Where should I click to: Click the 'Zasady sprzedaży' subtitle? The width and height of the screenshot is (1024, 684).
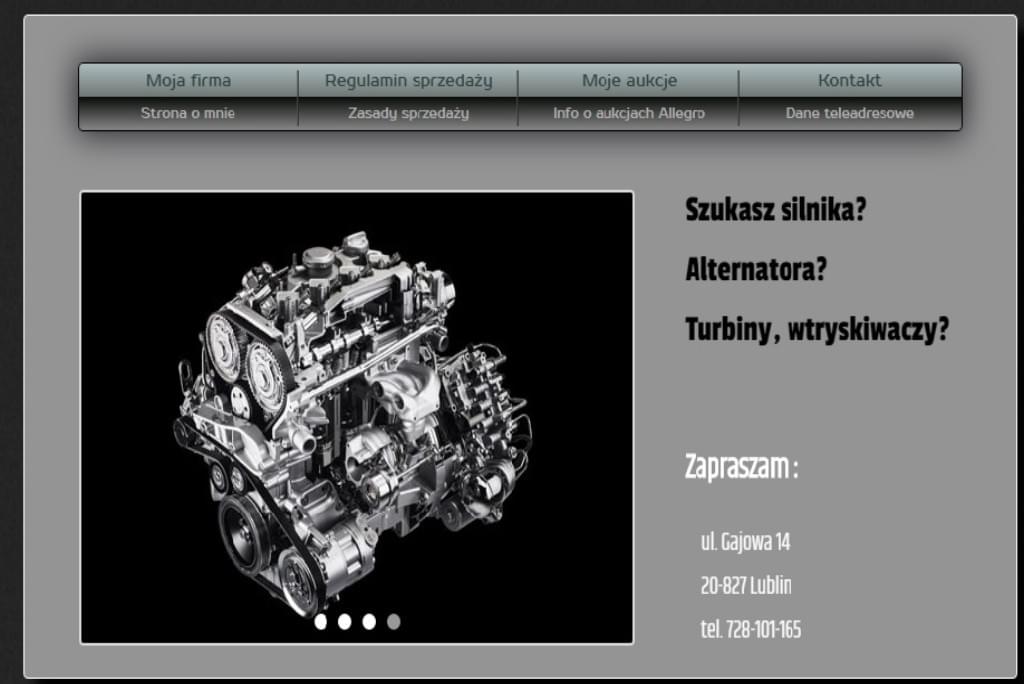pyautogui.click(x=408, y=114)
